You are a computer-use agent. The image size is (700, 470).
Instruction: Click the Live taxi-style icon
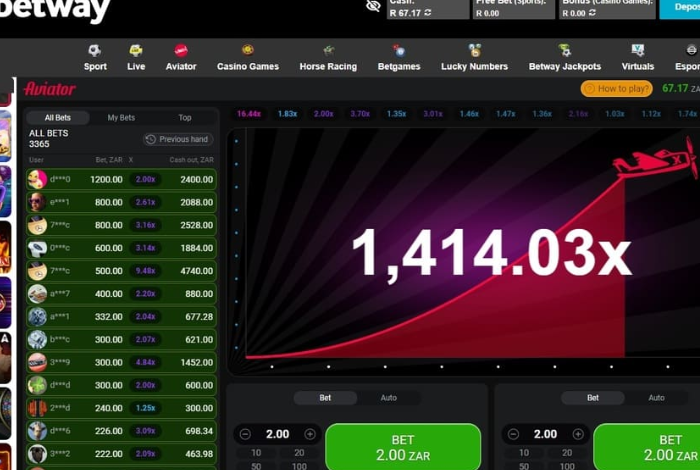(136, 50)
